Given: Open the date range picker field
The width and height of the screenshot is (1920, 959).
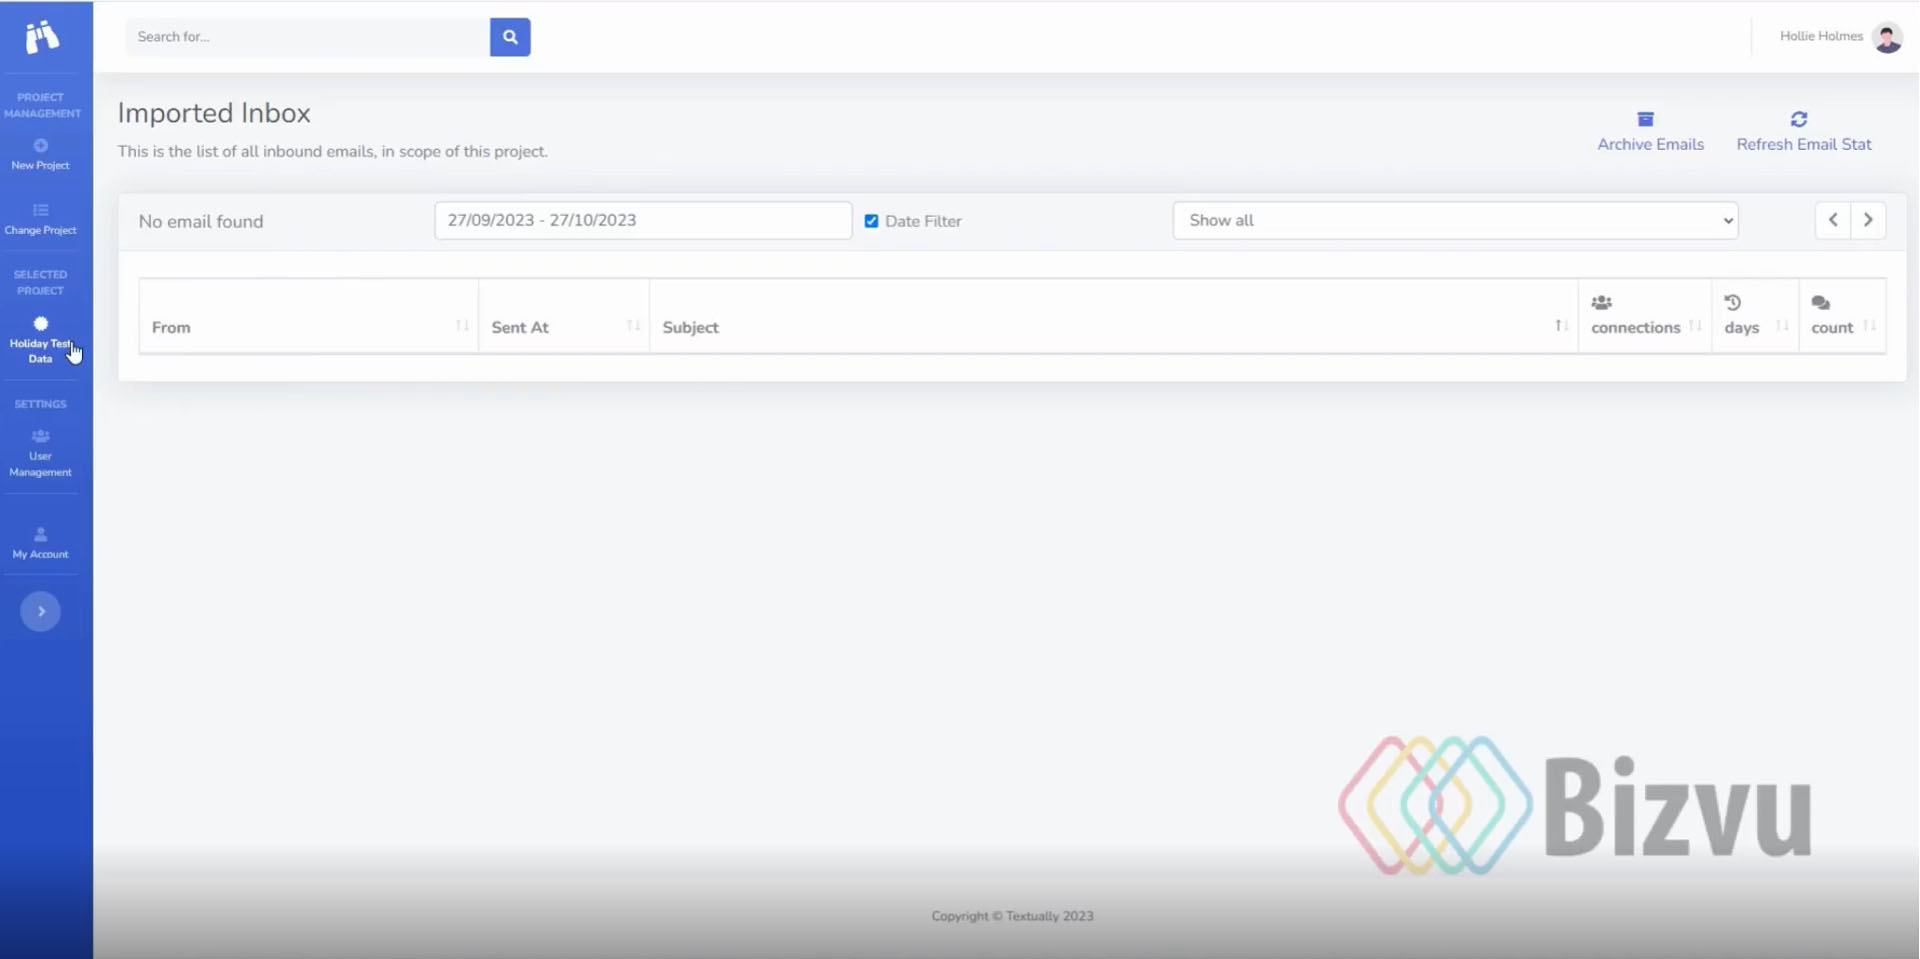Looking at the screenshot, I should [642, 220].
